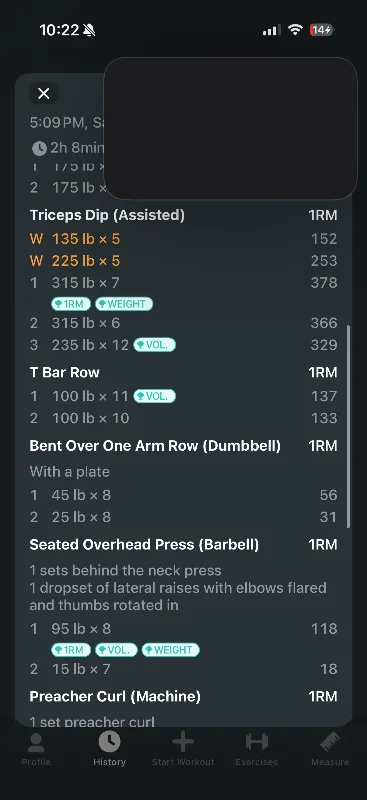Open the Measure ruler icon
The width and height of the screenshot is (367, 800).
pyautogui.click(x=330, y=742)
